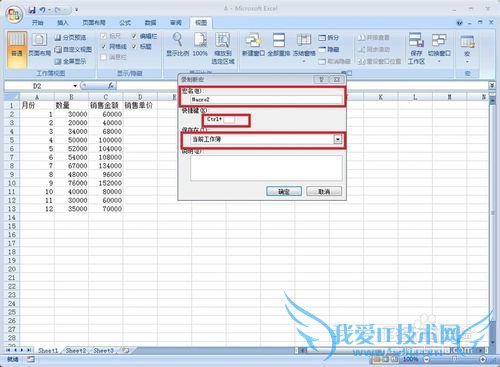This screenshot has width=500, height=367.
Task: Click the 说明 description text box
Action: click(x=266, y=168)
